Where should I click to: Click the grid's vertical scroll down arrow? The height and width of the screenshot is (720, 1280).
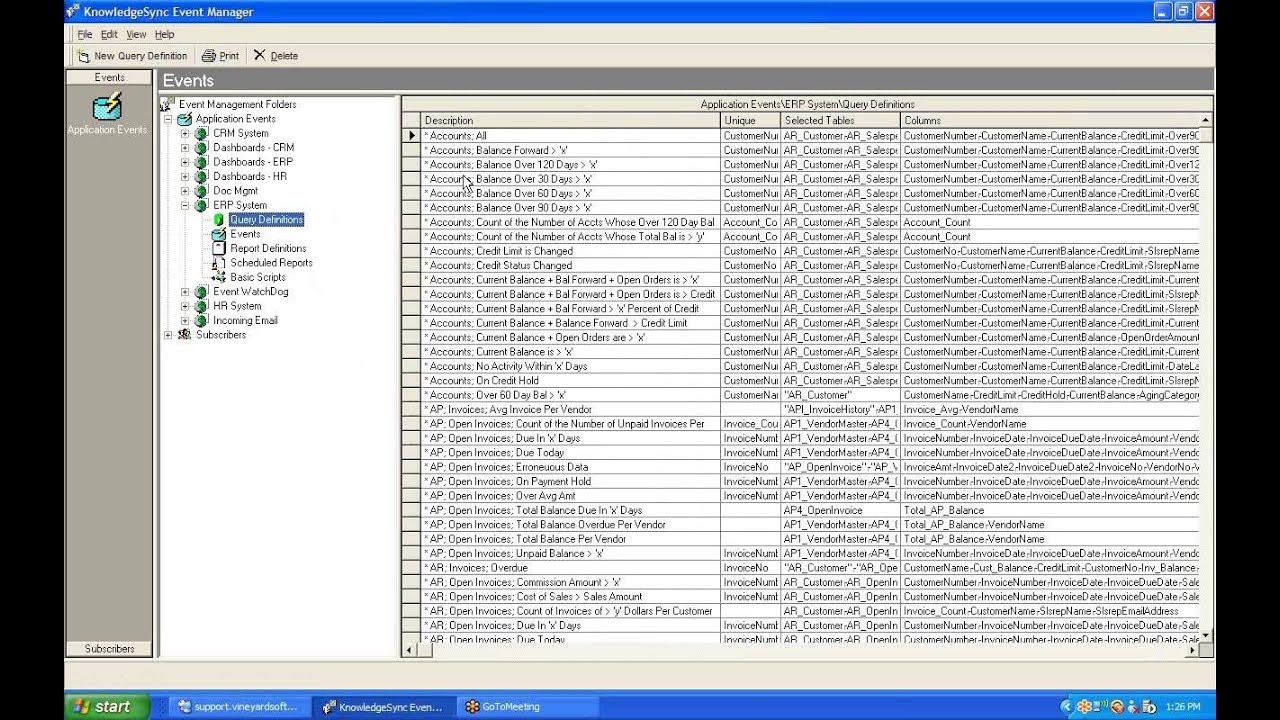pyautogui.click(x=1205, y=635)
